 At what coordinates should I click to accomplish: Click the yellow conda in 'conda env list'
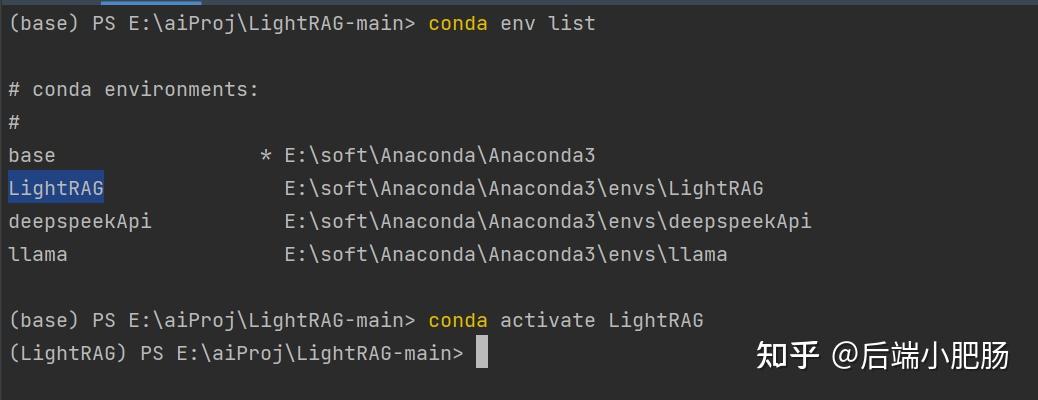pos(458,23)
